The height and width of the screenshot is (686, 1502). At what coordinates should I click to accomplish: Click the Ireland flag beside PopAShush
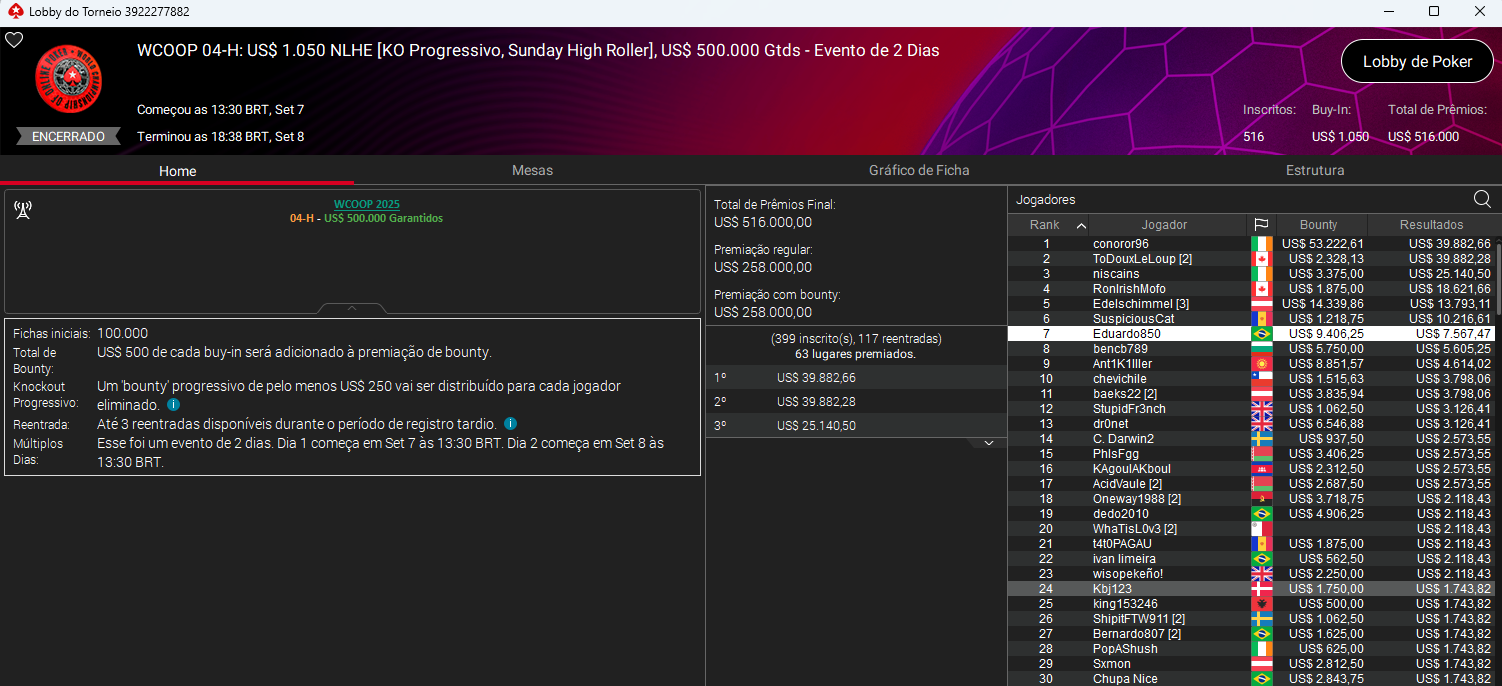[1261, 649]
